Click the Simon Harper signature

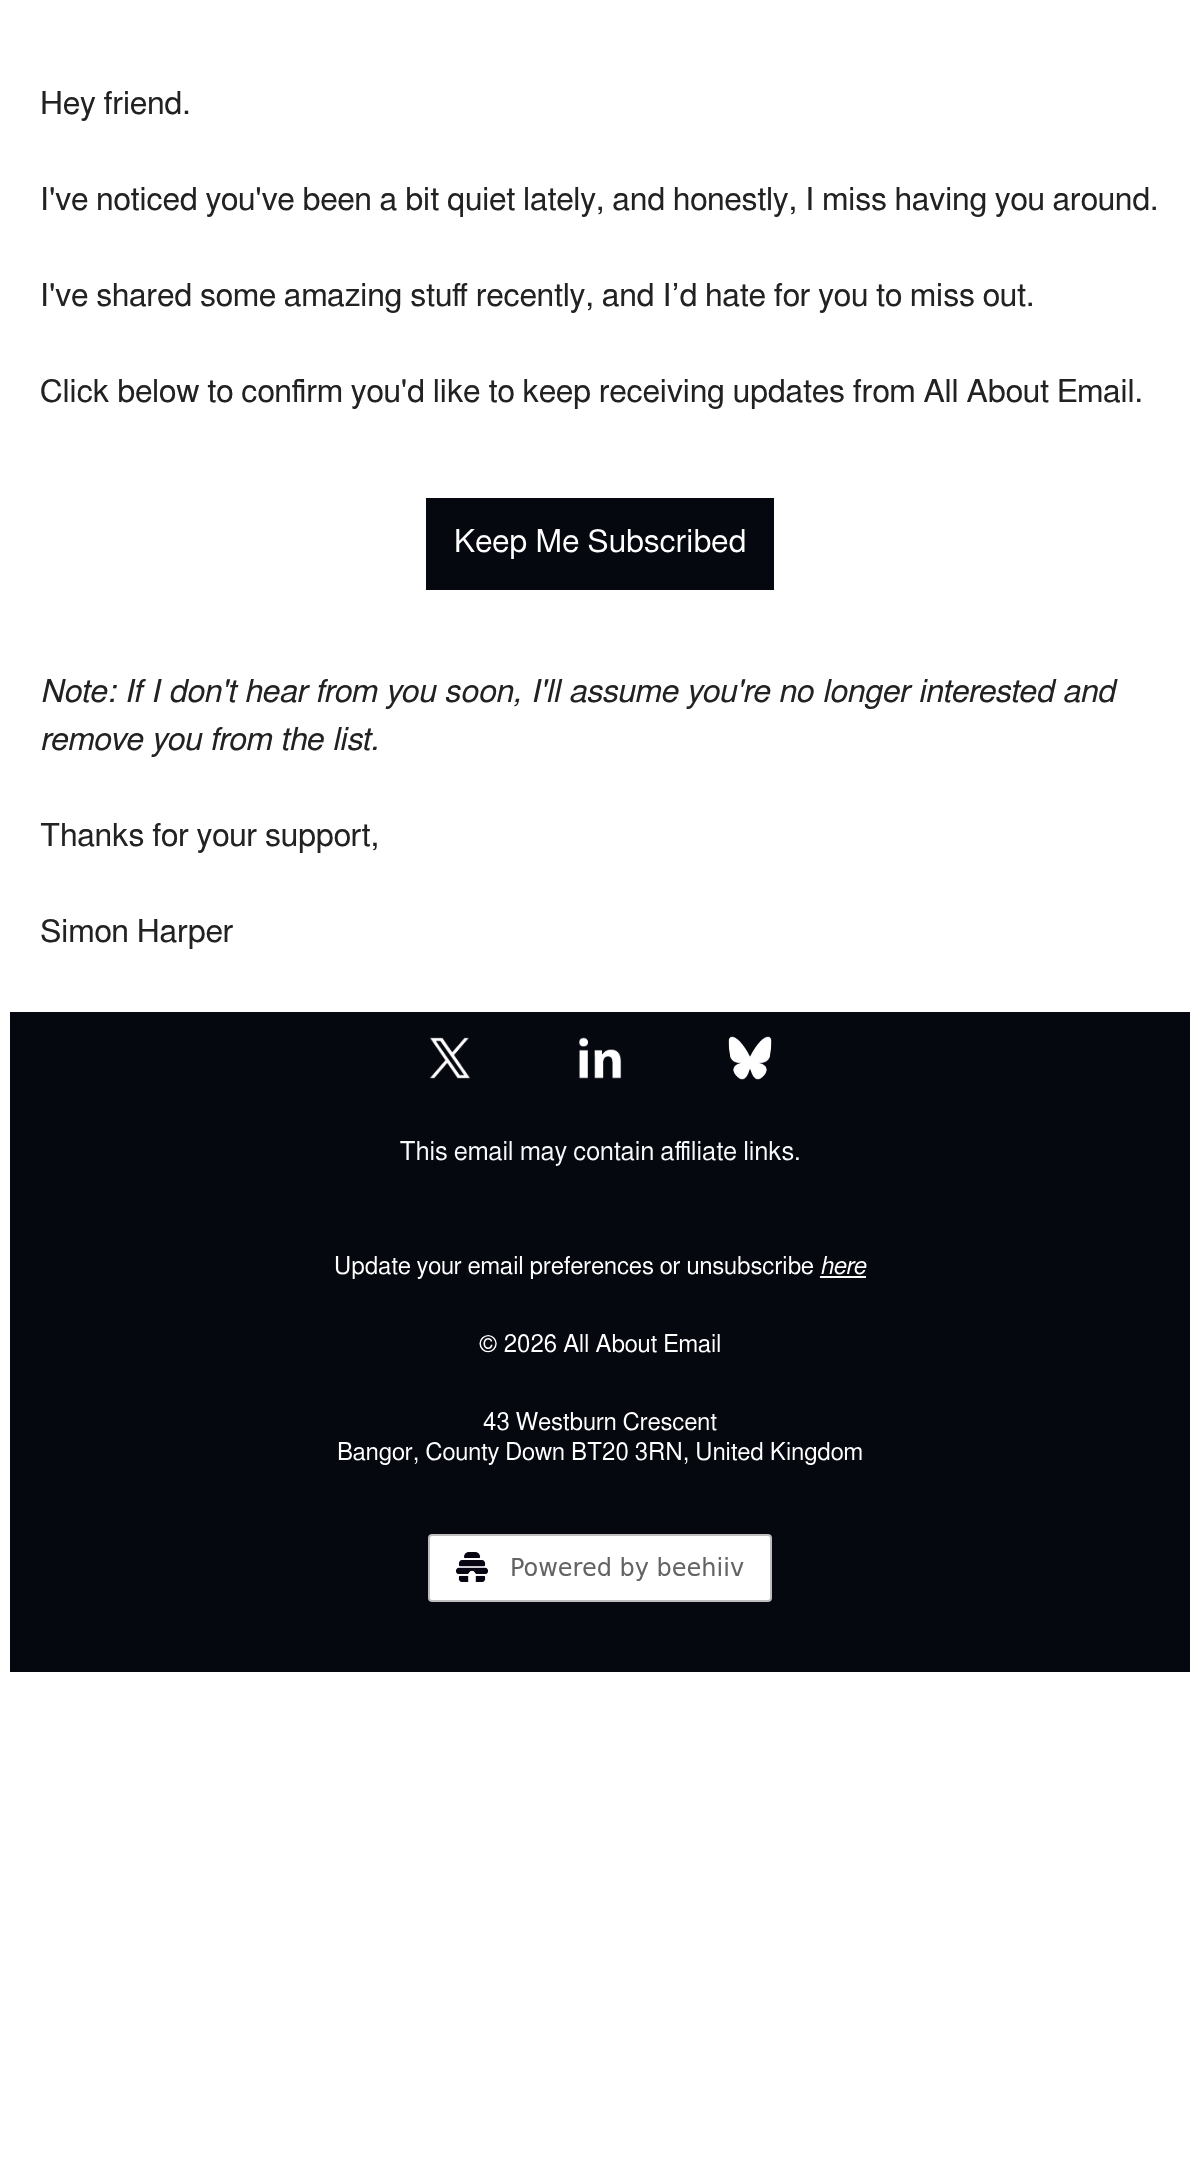pyautogui.click(x=136, y=931)
